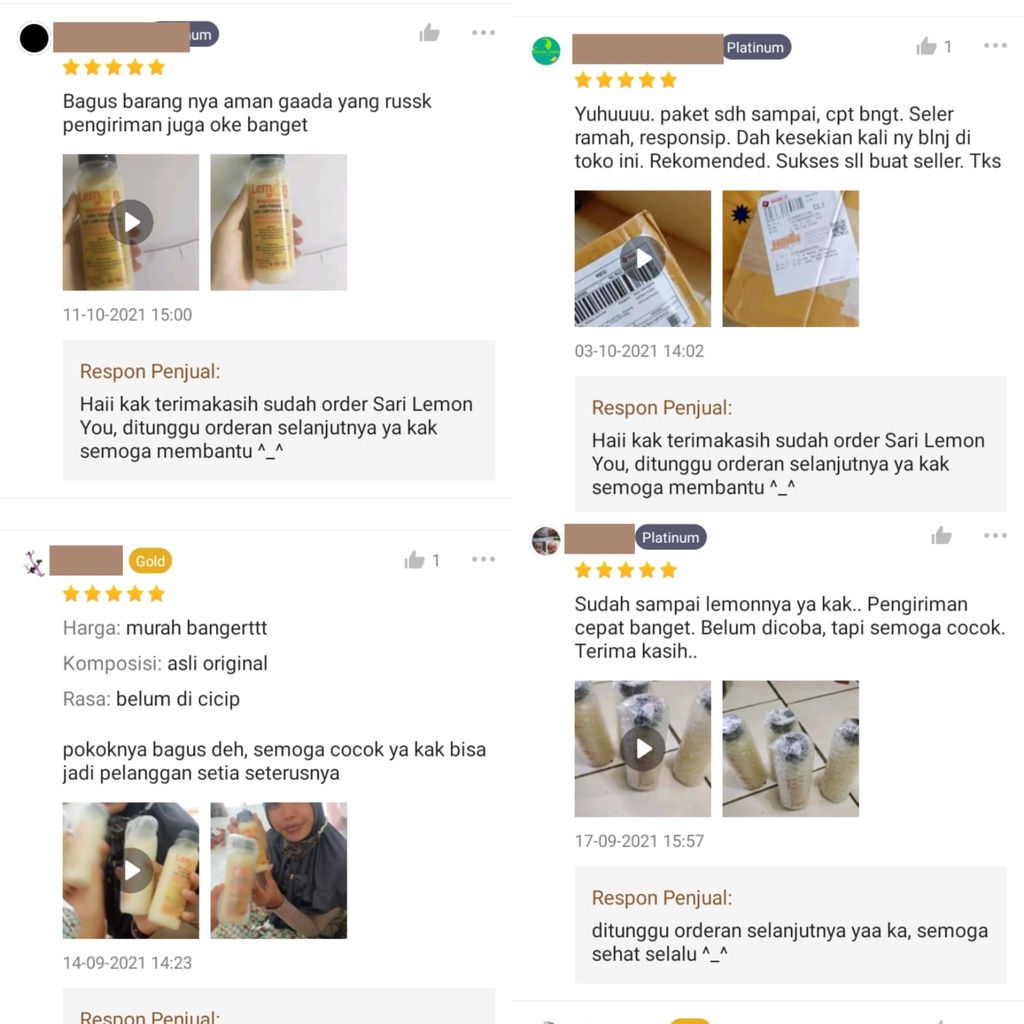The image size is (1024, 1024).
Task: Play the lemon bottle video in the first review
Action: pyautogui.click(x=131, y=222)
